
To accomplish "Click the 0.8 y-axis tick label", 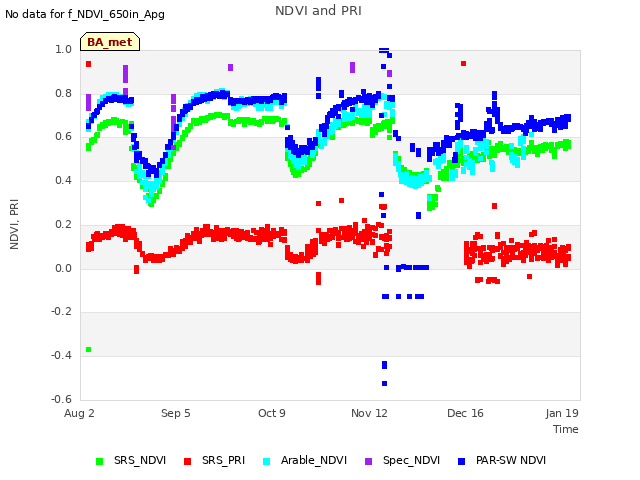I will coord(63,93).
